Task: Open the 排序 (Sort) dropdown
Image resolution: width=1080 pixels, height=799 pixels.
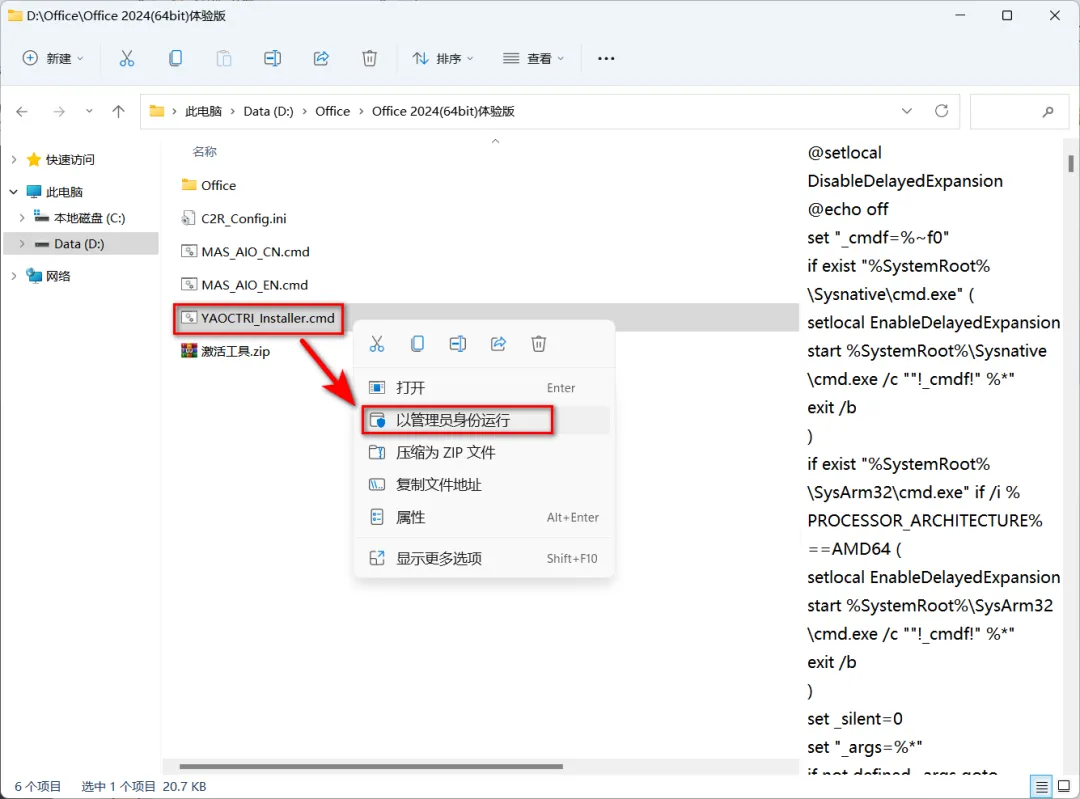Action: pyautogui.click(x=443, y=59)
